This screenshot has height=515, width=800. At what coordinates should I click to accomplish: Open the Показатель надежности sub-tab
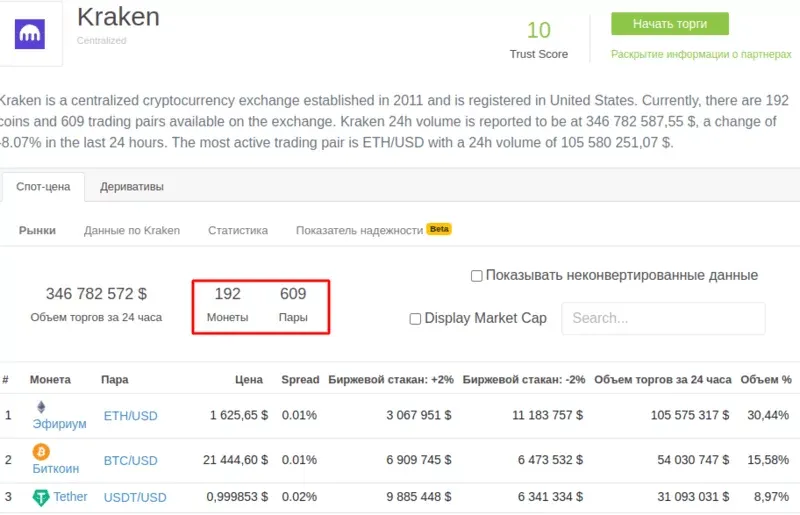point(359,231)
